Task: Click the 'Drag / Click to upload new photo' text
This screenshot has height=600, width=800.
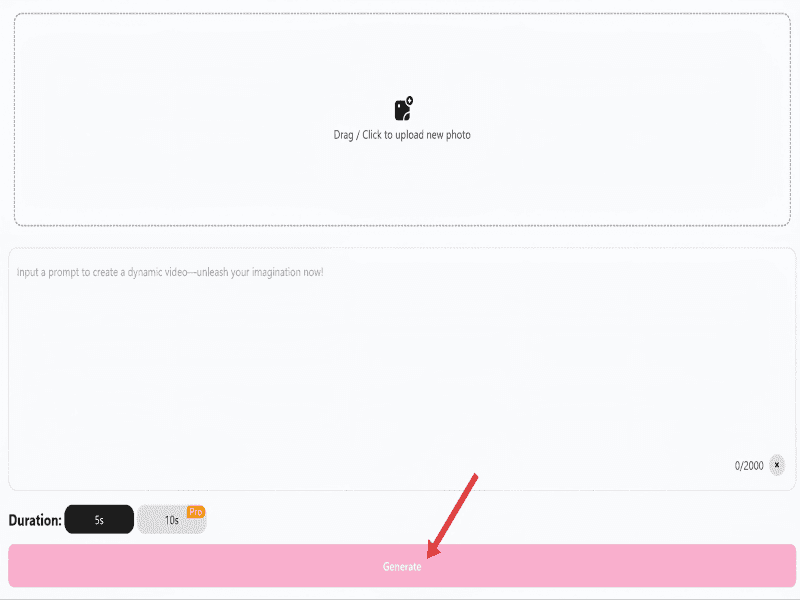Action: pos(402,135)
